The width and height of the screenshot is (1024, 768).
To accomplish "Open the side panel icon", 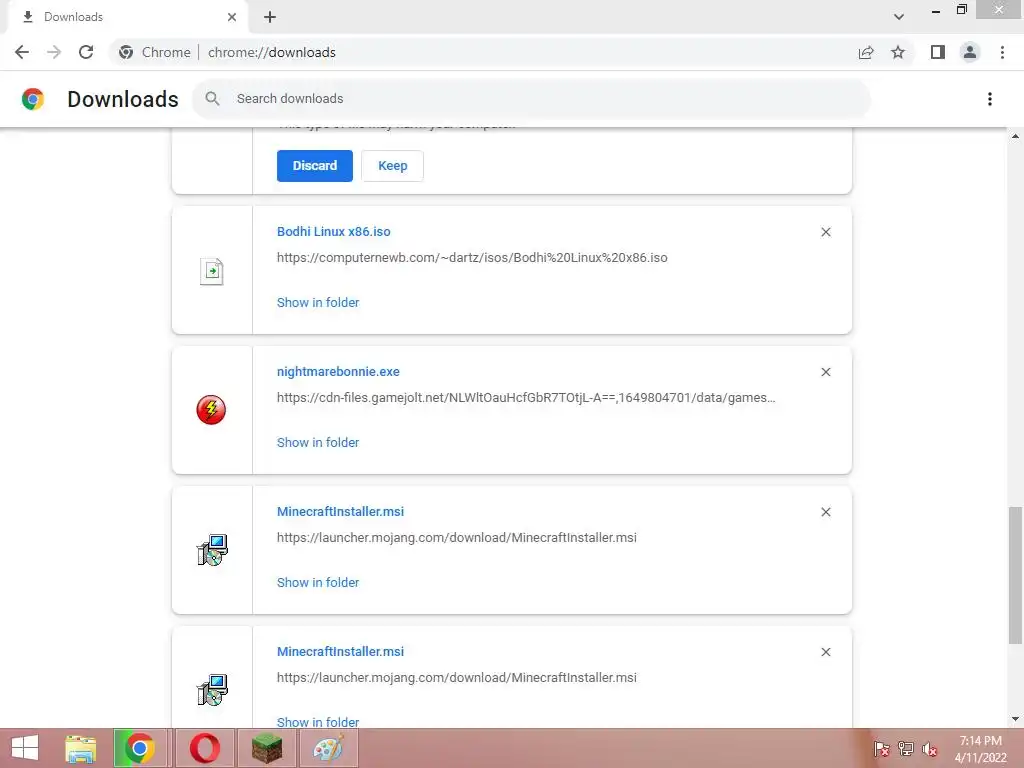I will tap(938, 52).
